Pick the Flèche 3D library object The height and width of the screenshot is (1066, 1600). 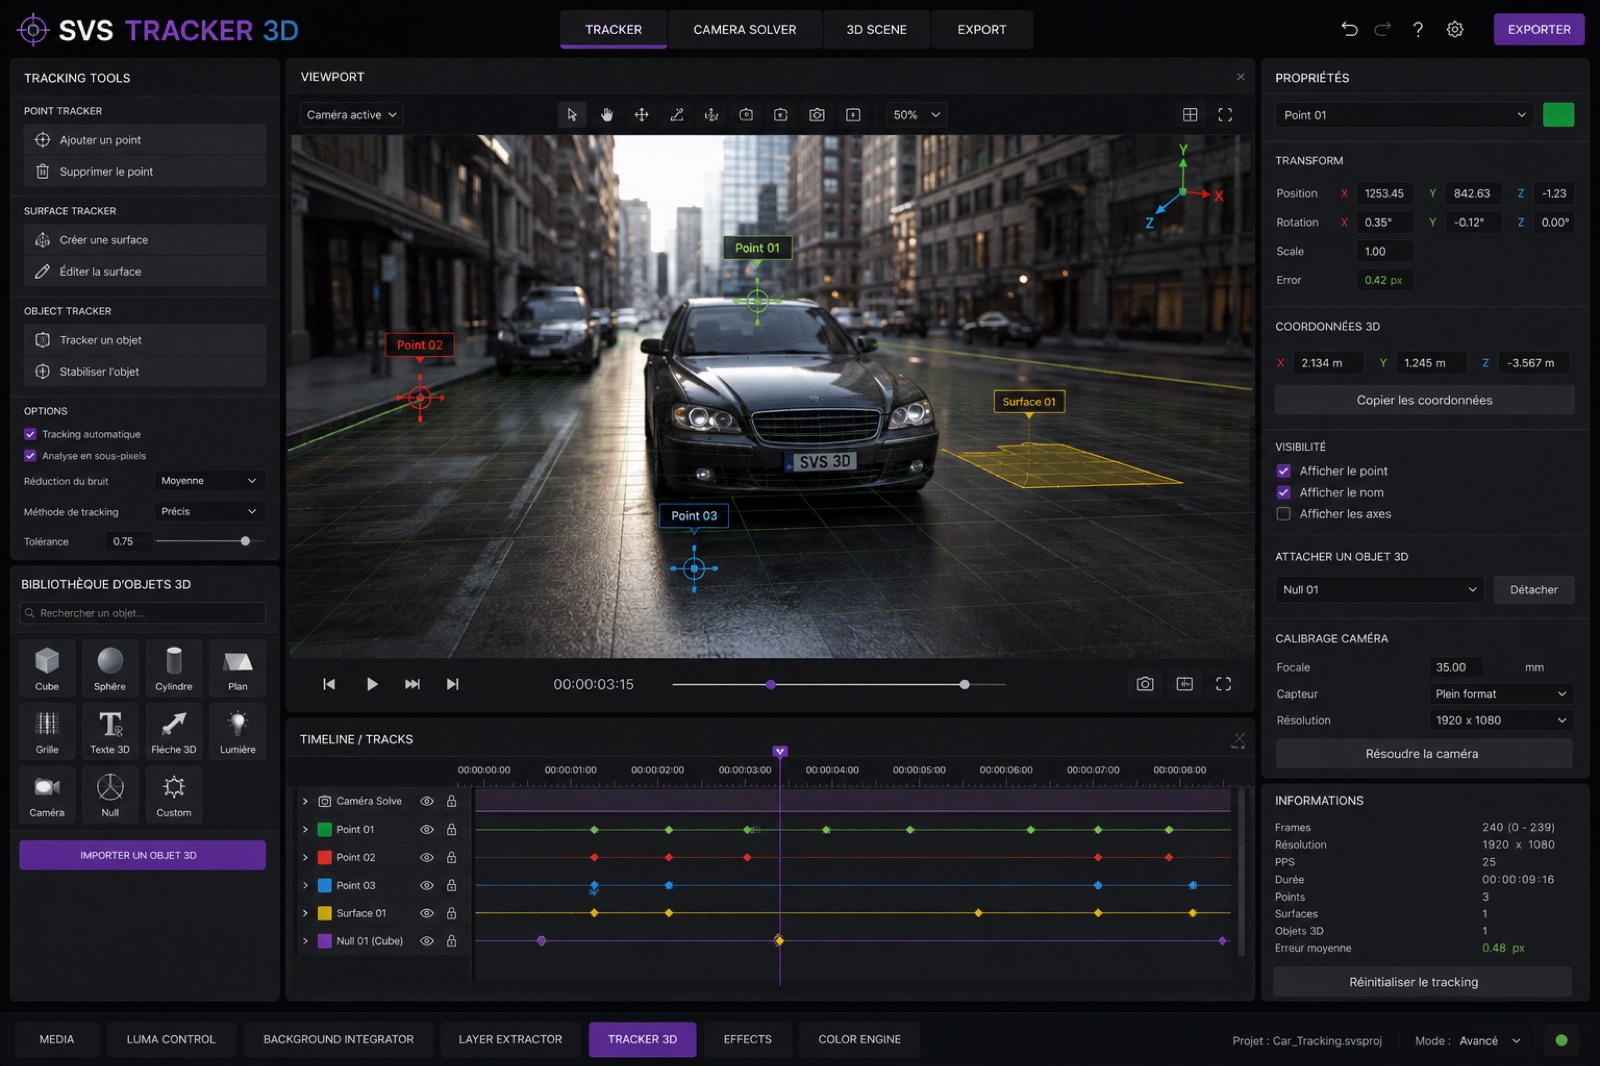pyautogui.click(x=174, y=731)
